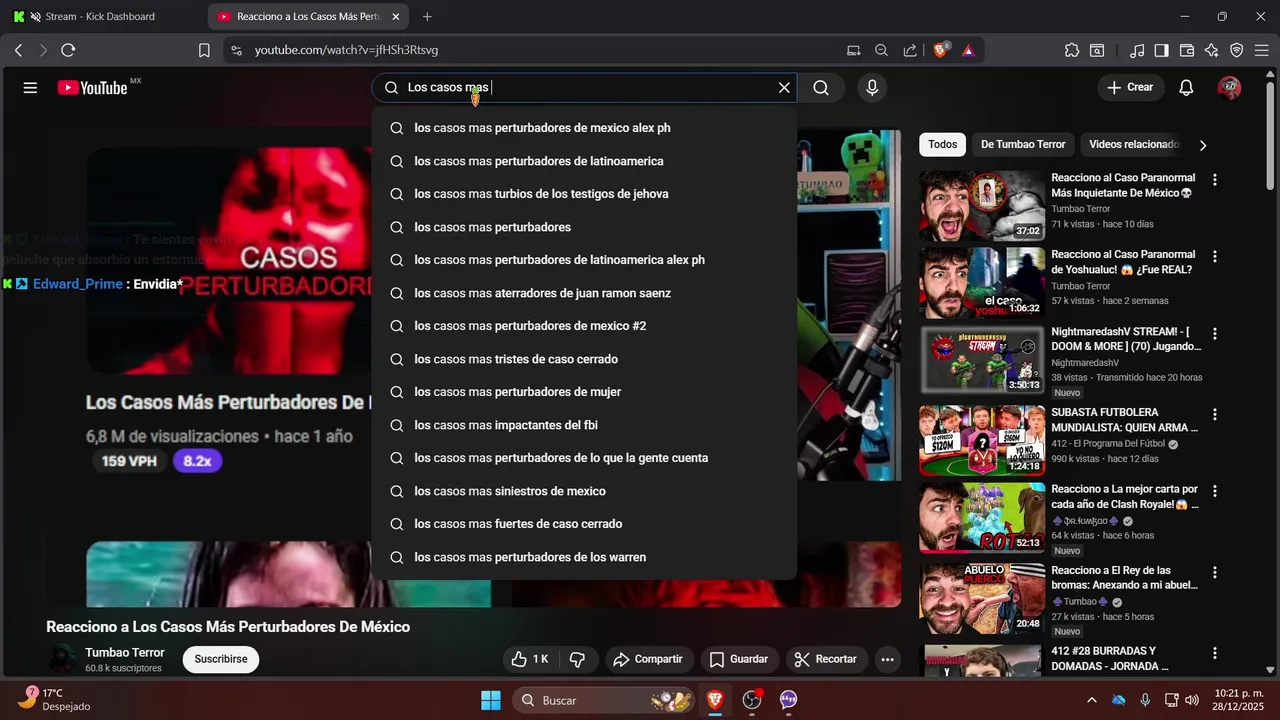This screenshot has height=720, width=1280.
Task: Open options for NightmaredashV STREAM video
Action: click(1215, 334)
